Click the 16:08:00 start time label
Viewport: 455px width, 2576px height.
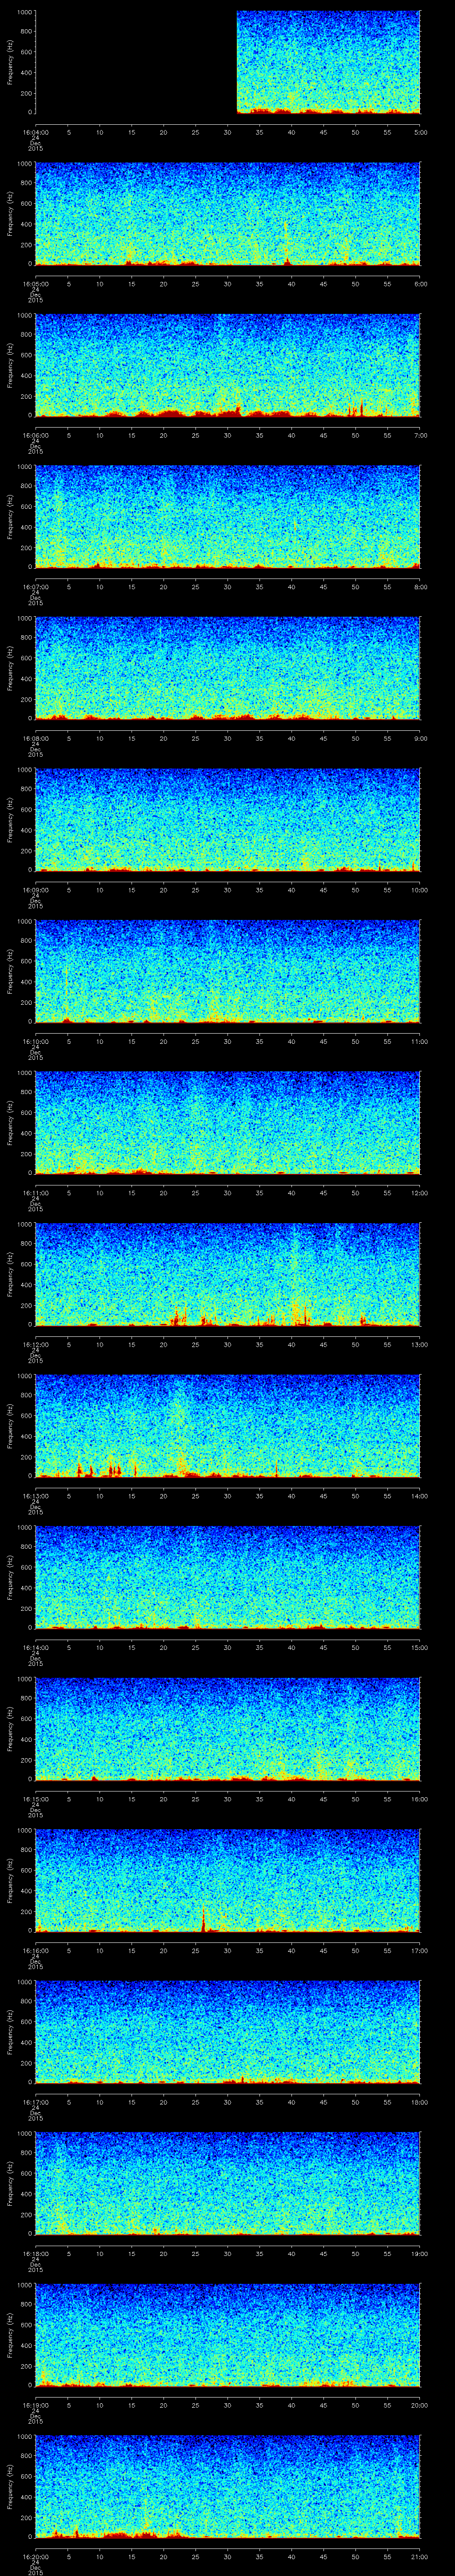click(x=35, y=738)
